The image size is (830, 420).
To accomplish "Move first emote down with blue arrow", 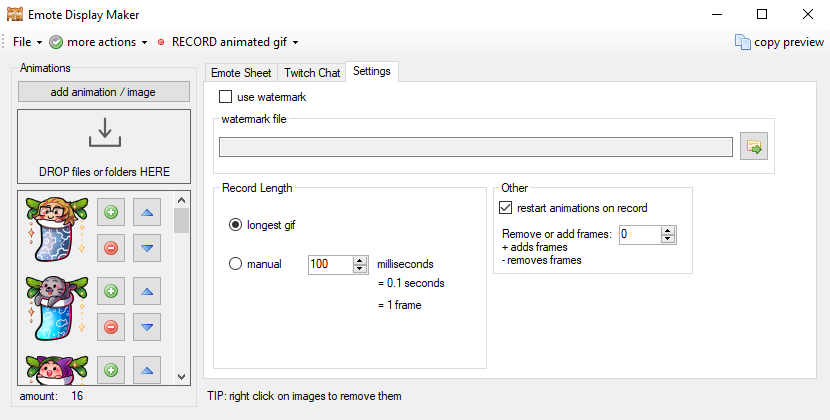I will (148, 247).
